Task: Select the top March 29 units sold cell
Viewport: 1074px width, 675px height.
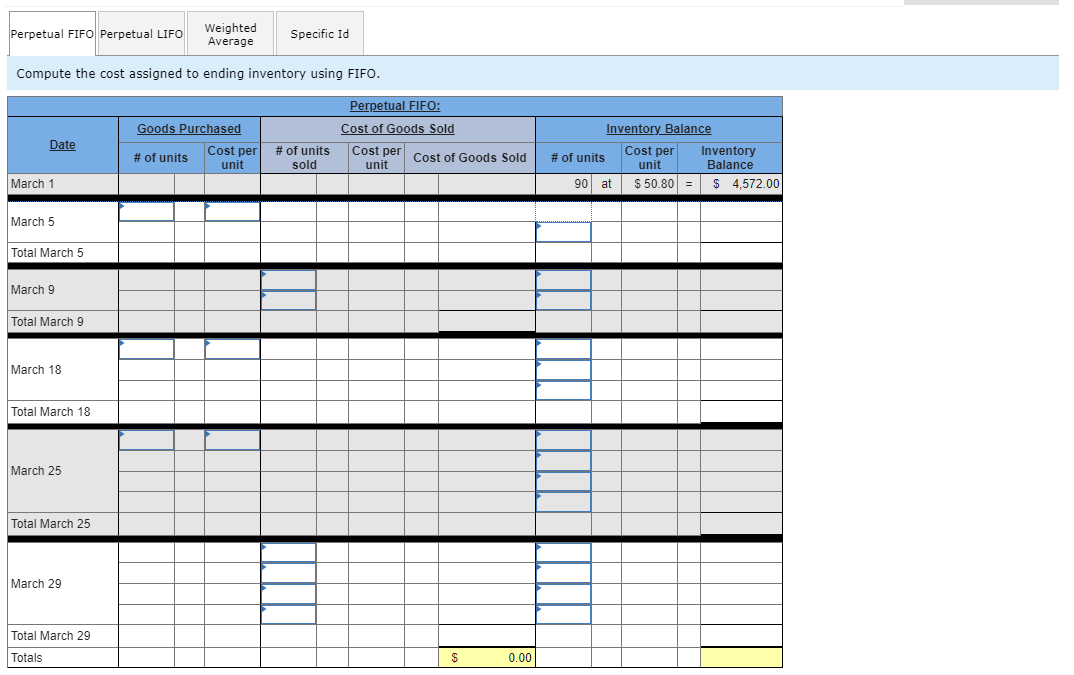Action: (288, 549)
